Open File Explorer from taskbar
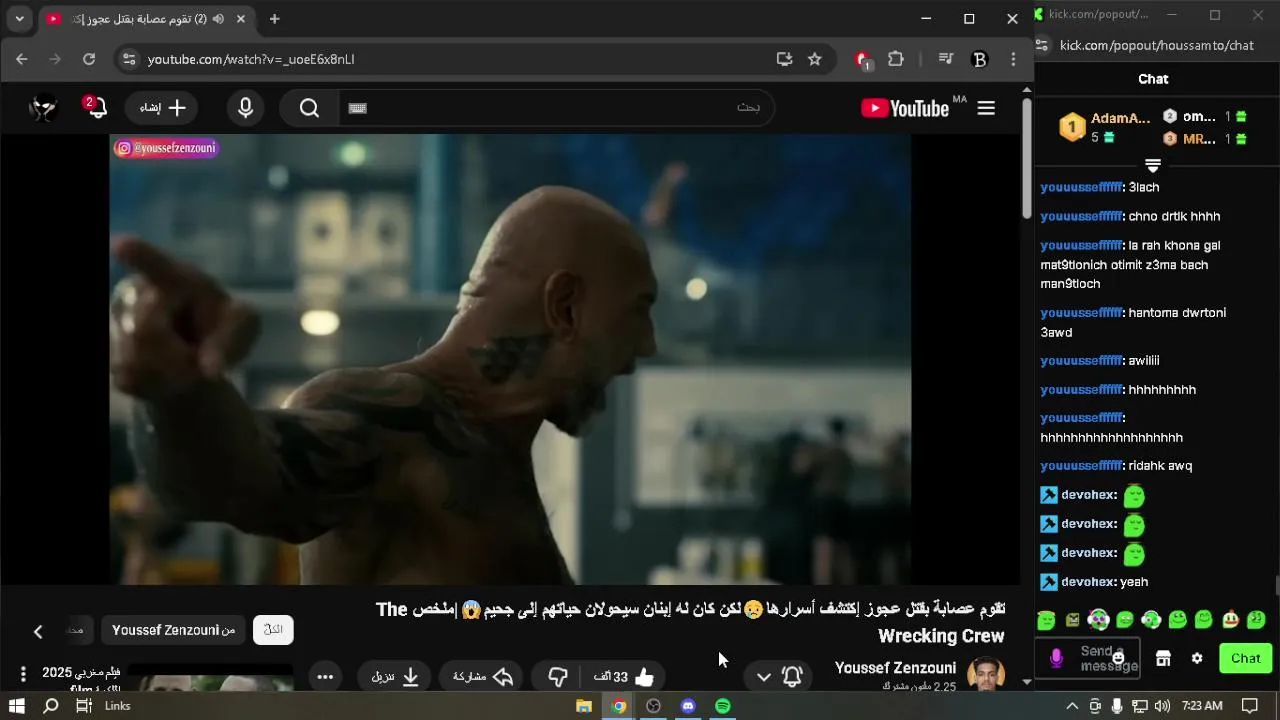Screen dimensions: 1280x720 (584, 706)
